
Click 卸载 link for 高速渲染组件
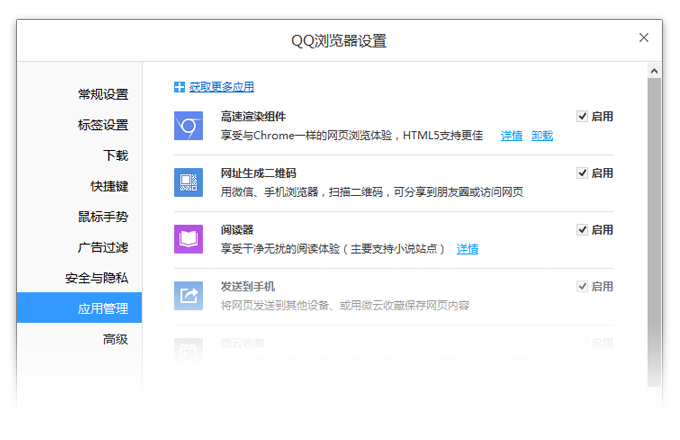(x=542, y=136)
